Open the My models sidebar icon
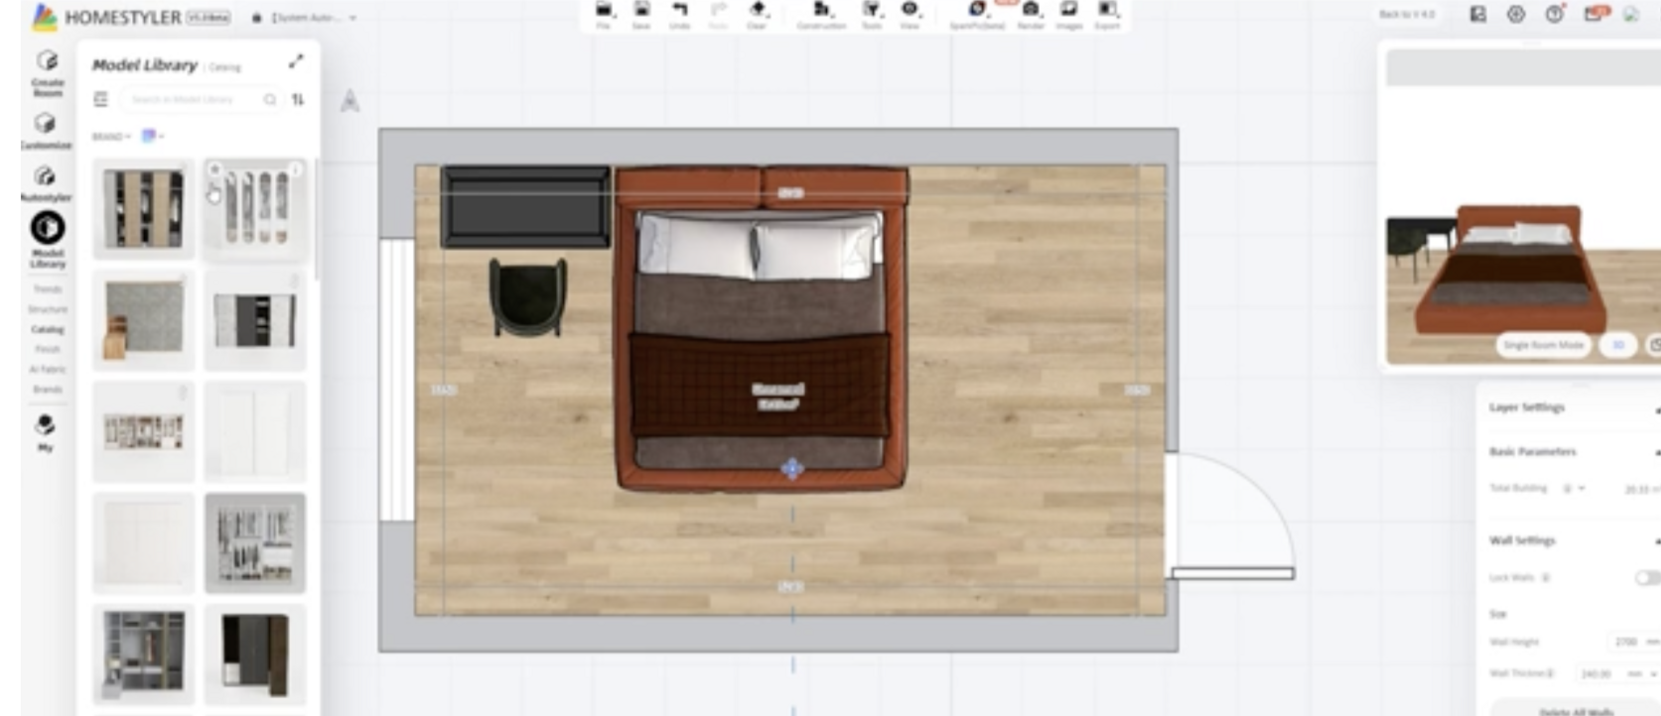The height and width of the screenshot is (716, 1661). [45, 432]
